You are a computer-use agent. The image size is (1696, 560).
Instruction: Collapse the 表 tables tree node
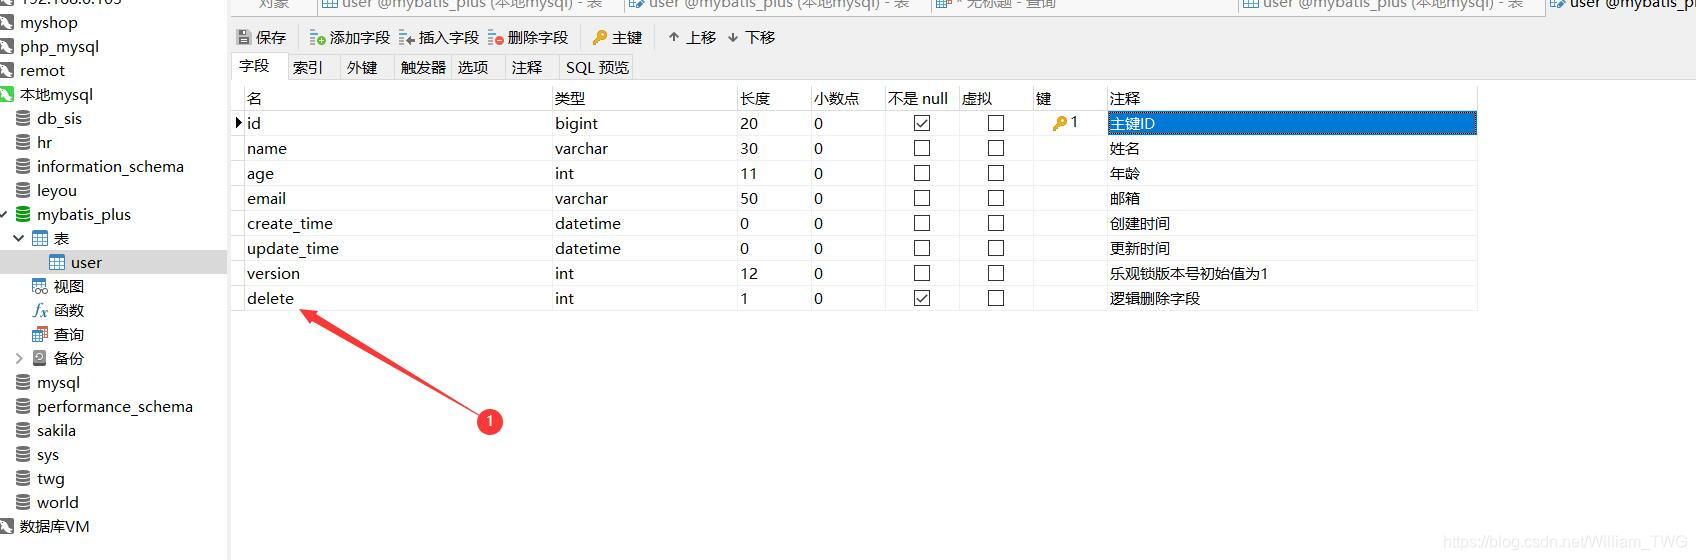(x=19, y=238)
